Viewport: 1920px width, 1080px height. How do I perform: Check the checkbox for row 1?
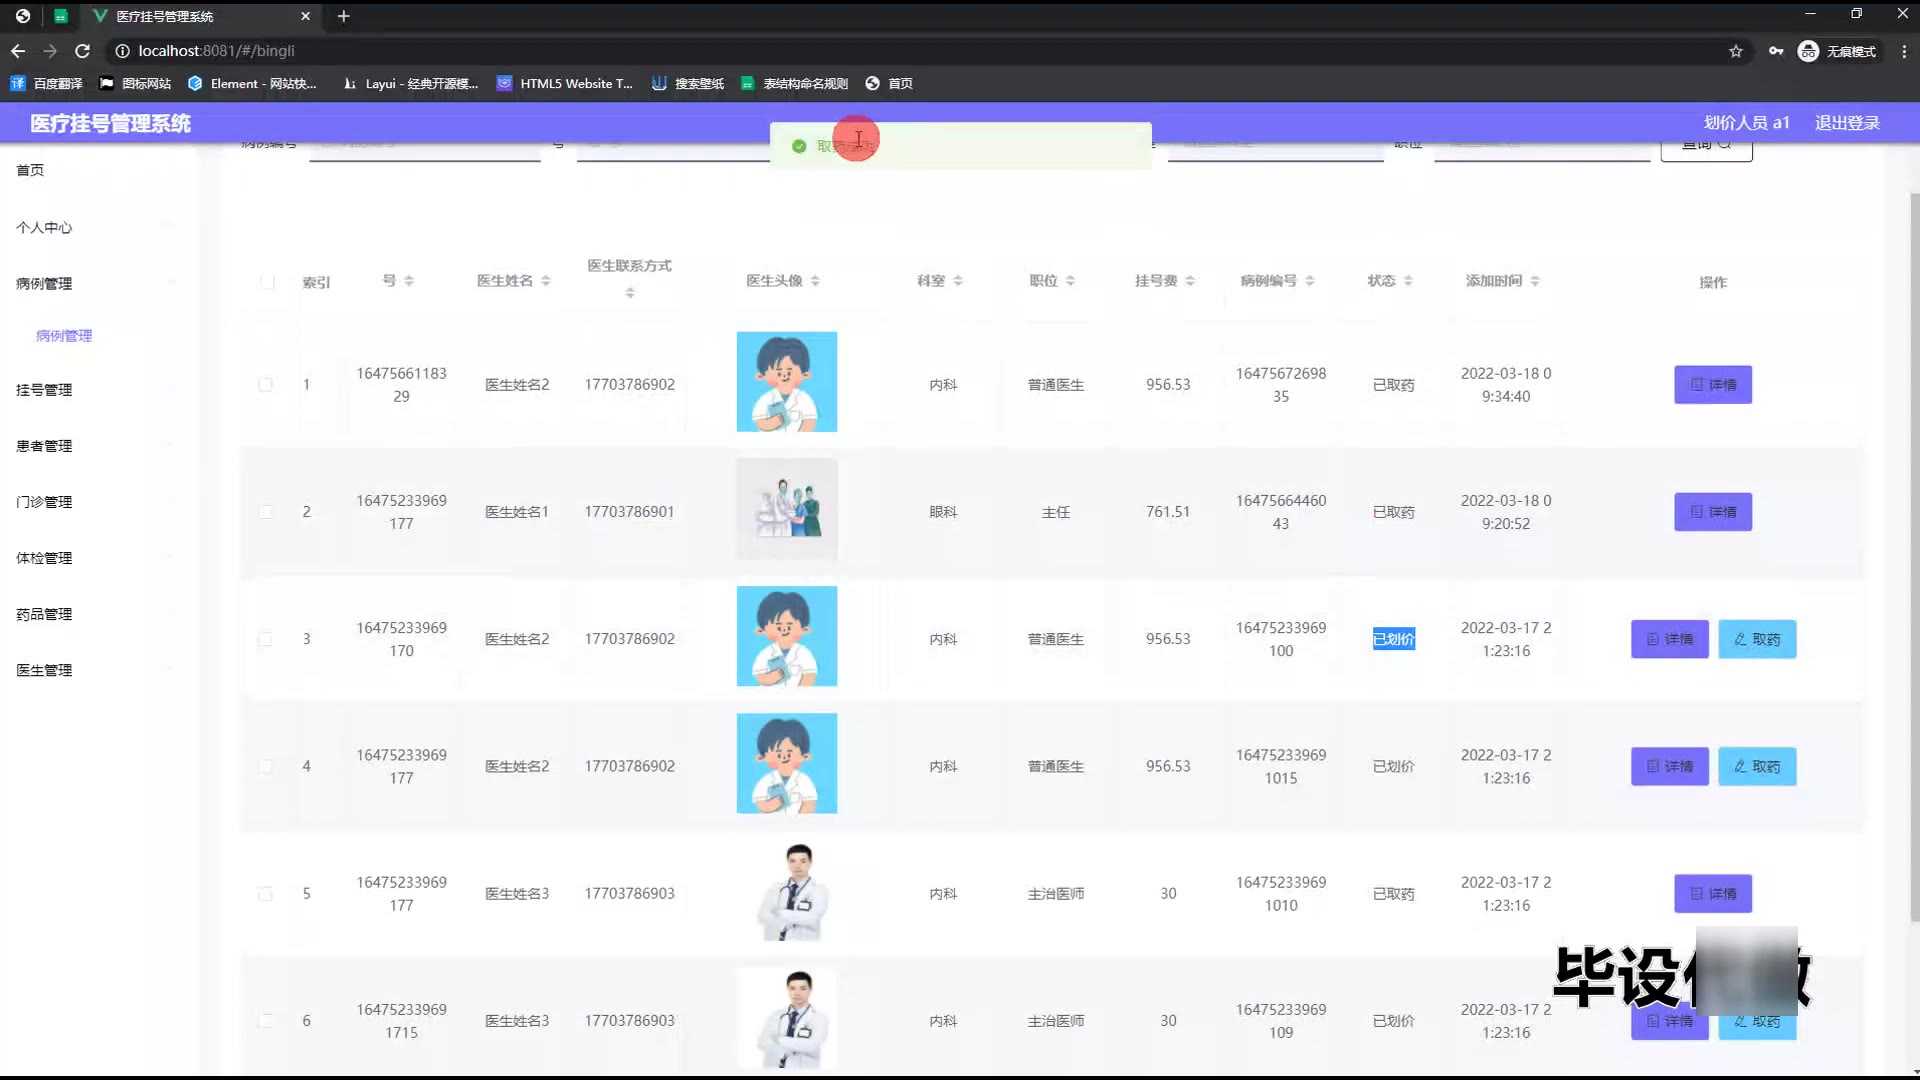coord(265,384)
